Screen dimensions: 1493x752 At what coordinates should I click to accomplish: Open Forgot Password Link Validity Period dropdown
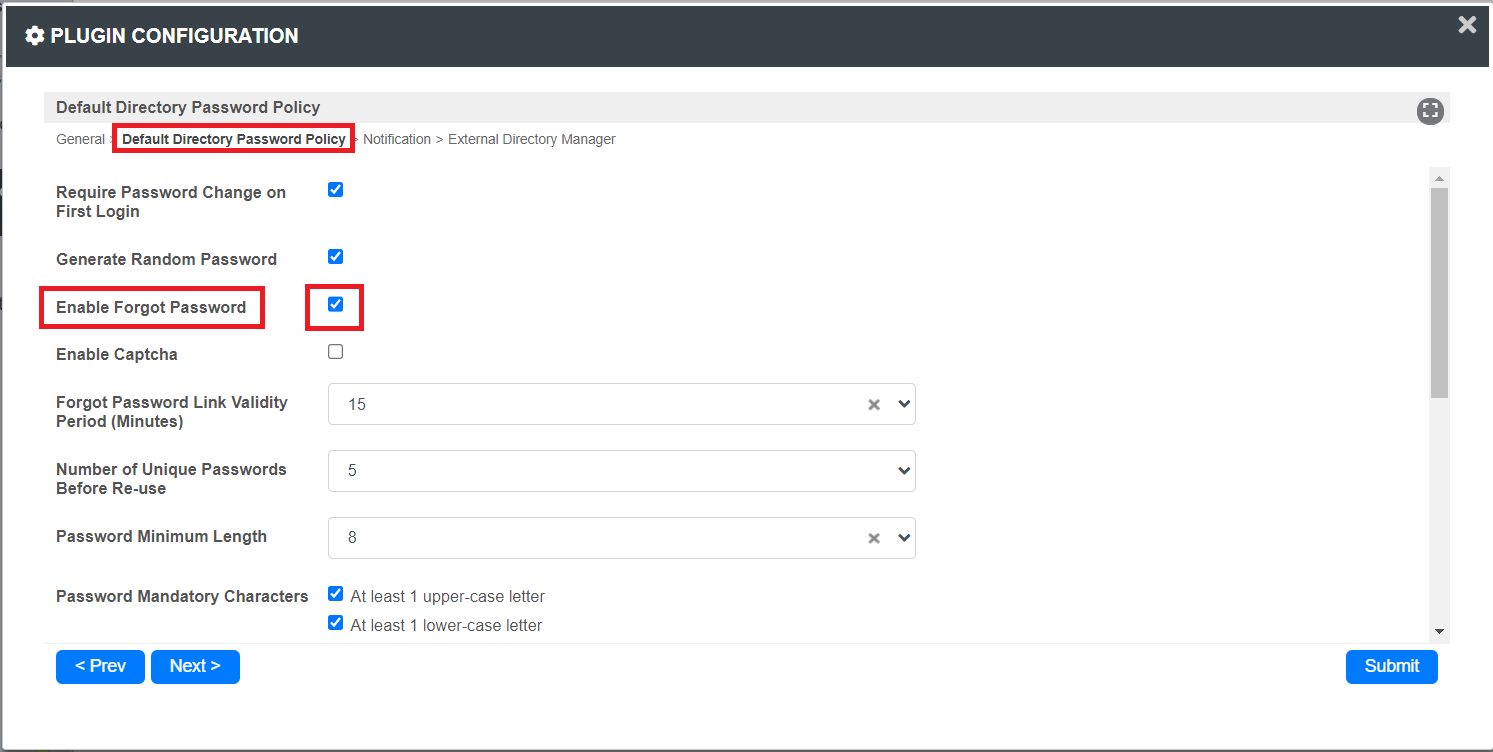pos(904,404)
